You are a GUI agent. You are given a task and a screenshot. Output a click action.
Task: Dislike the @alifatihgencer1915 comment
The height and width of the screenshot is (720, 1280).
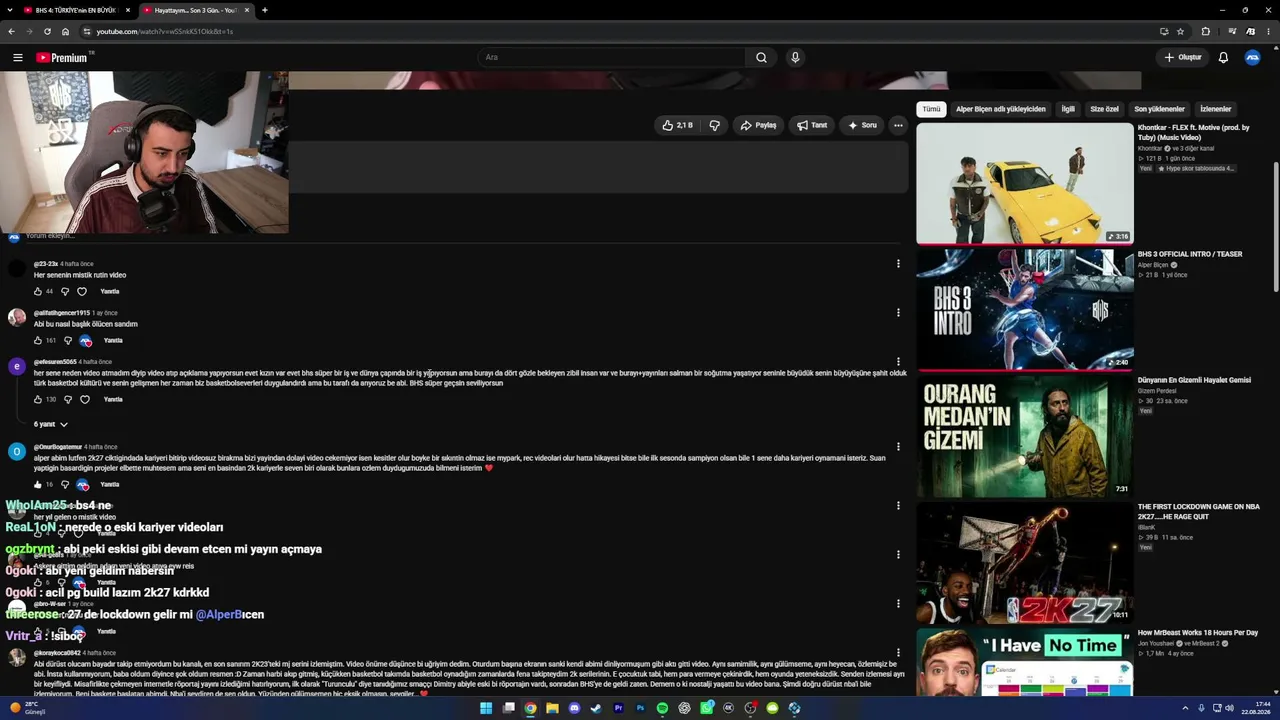68,340
